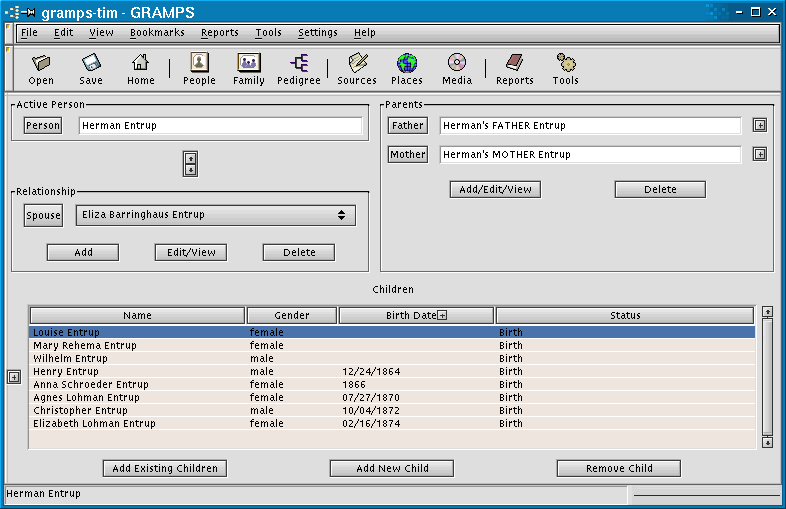Select the Agnes Lohman Entrup row
The image size is (786, 509).
point(392,398)
